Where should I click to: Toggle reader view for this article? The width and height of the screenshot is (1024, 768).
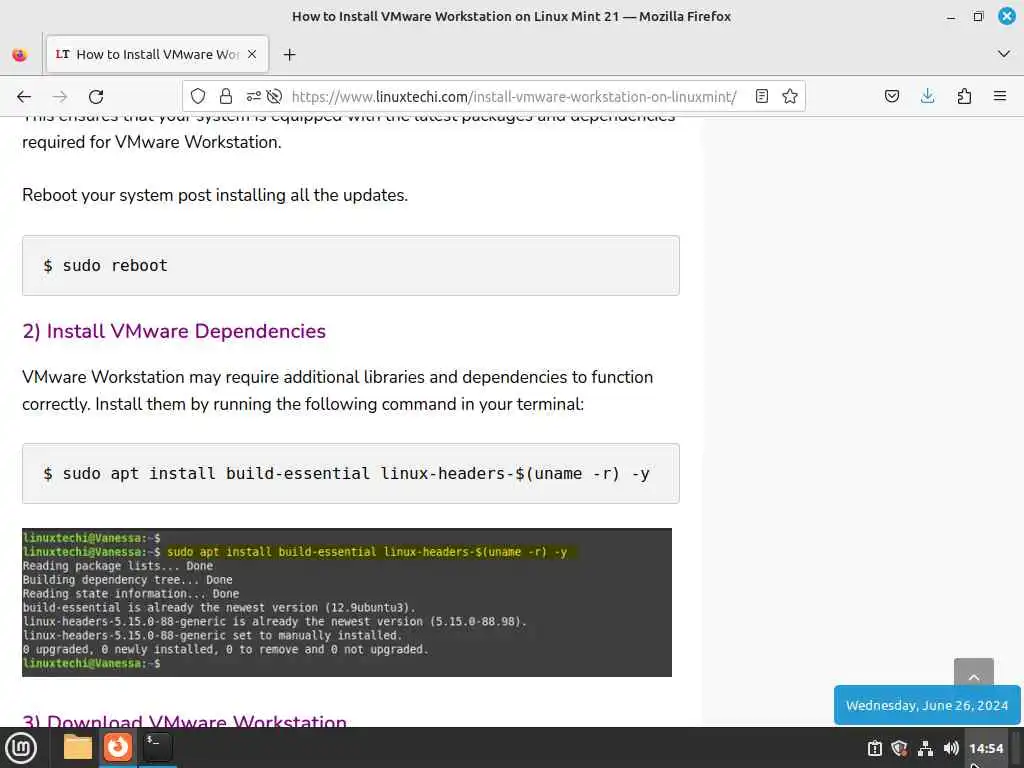[761, 97]
